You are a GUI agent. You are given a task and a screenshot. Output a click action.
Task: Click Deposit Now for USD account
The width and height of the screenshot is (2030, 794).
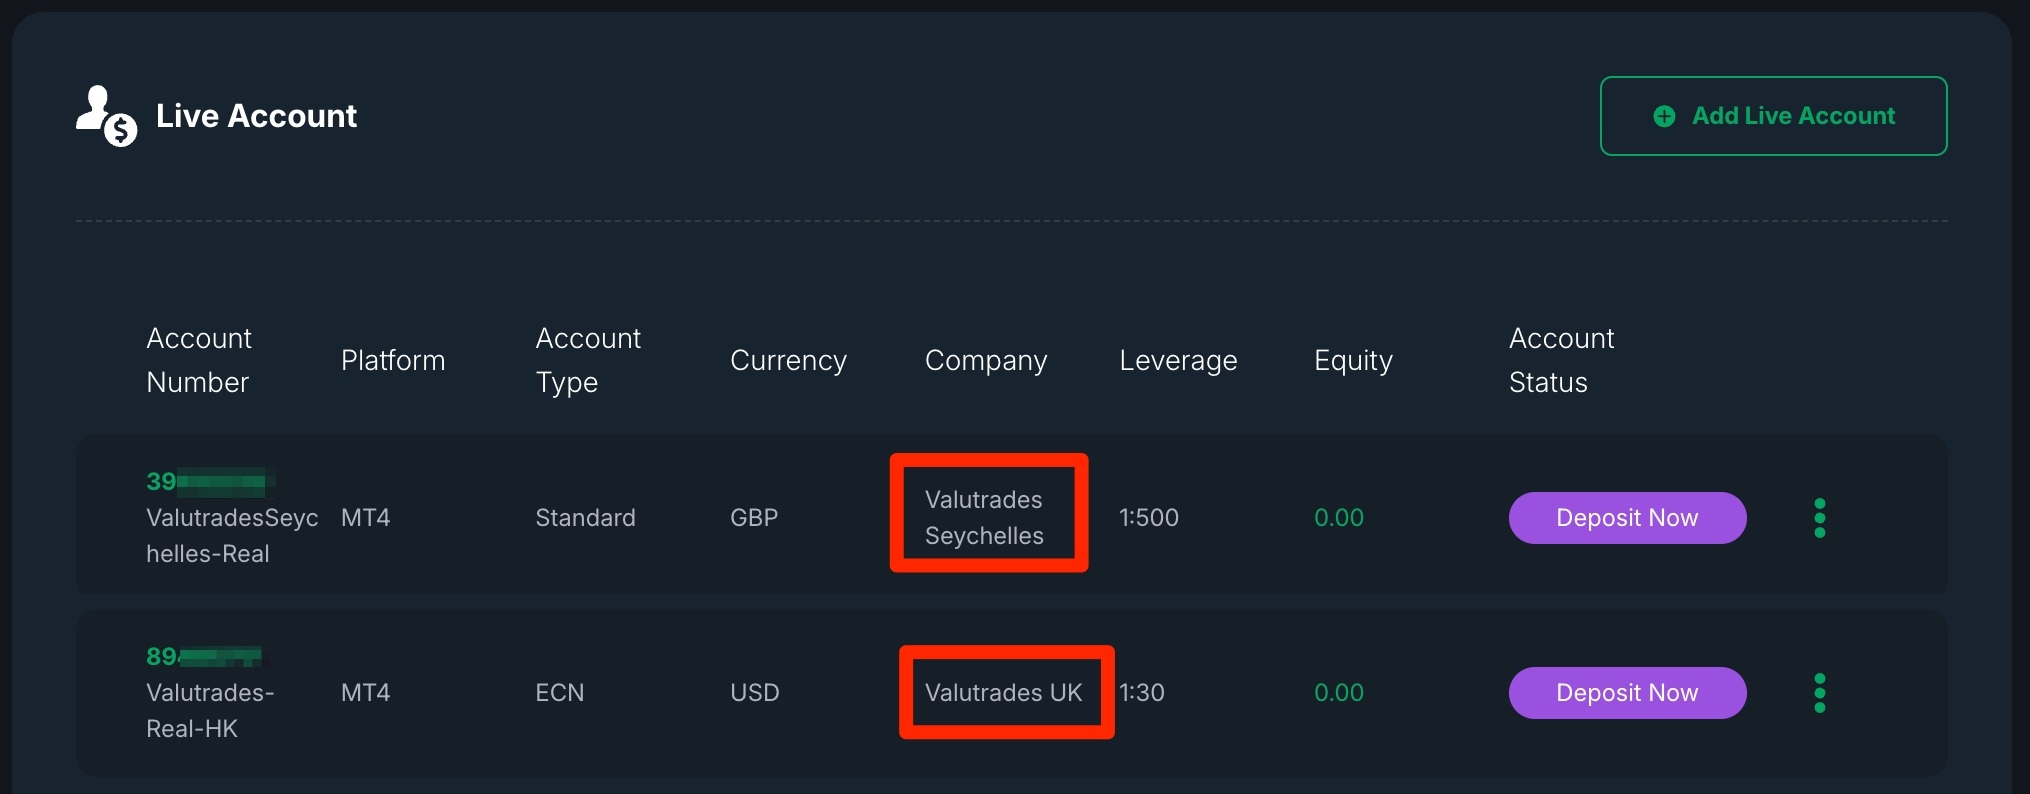point(1627,693)
